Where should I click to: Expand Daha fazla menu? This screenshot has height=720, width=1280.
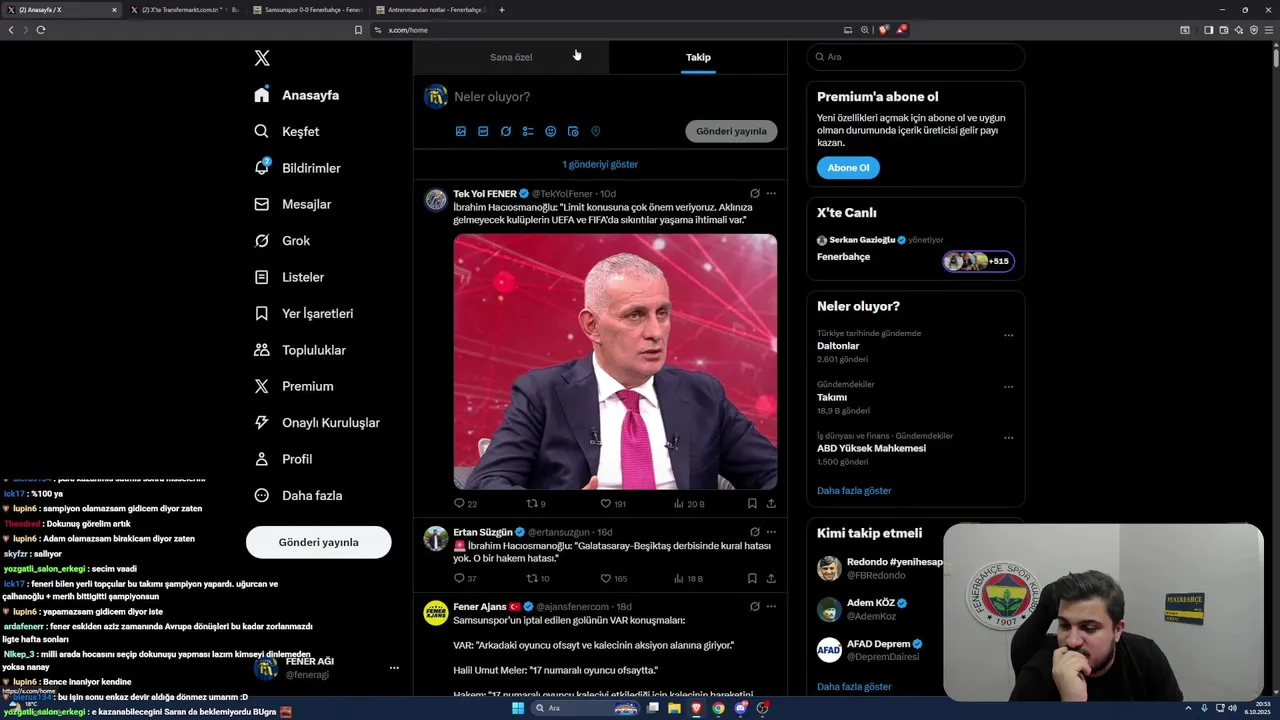pos(298,495)
